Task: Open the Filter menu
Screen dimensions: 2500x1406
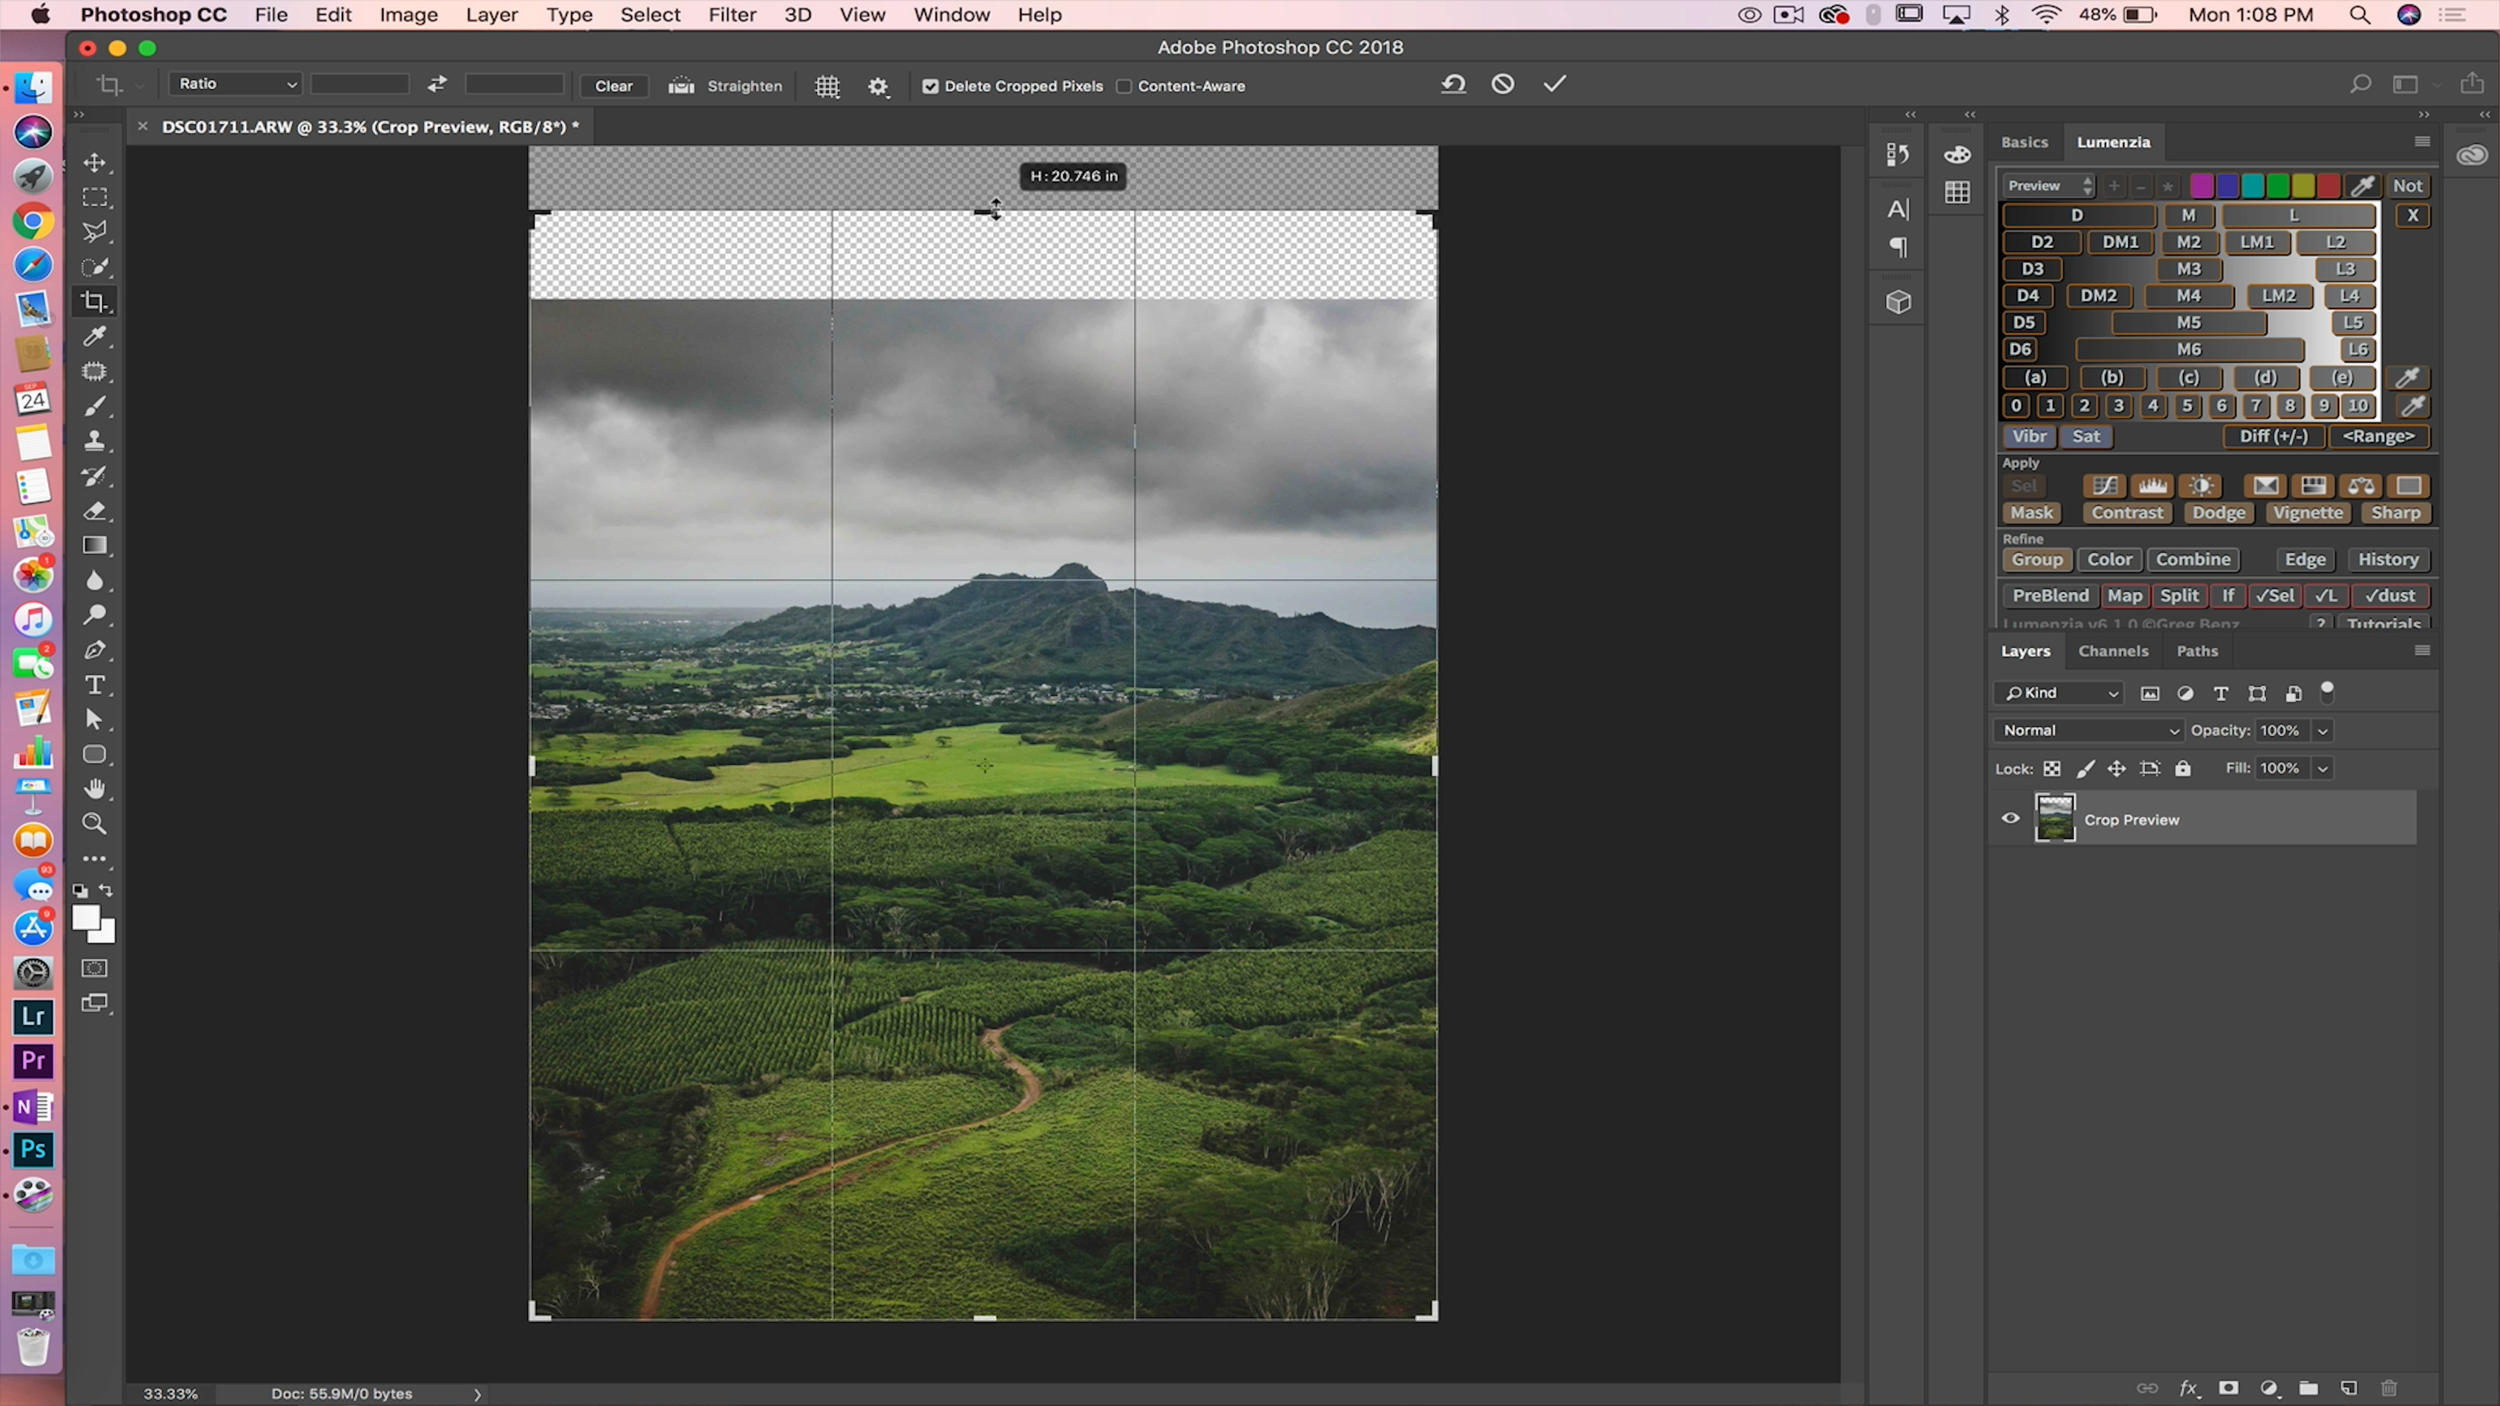Action: point(732,15)
